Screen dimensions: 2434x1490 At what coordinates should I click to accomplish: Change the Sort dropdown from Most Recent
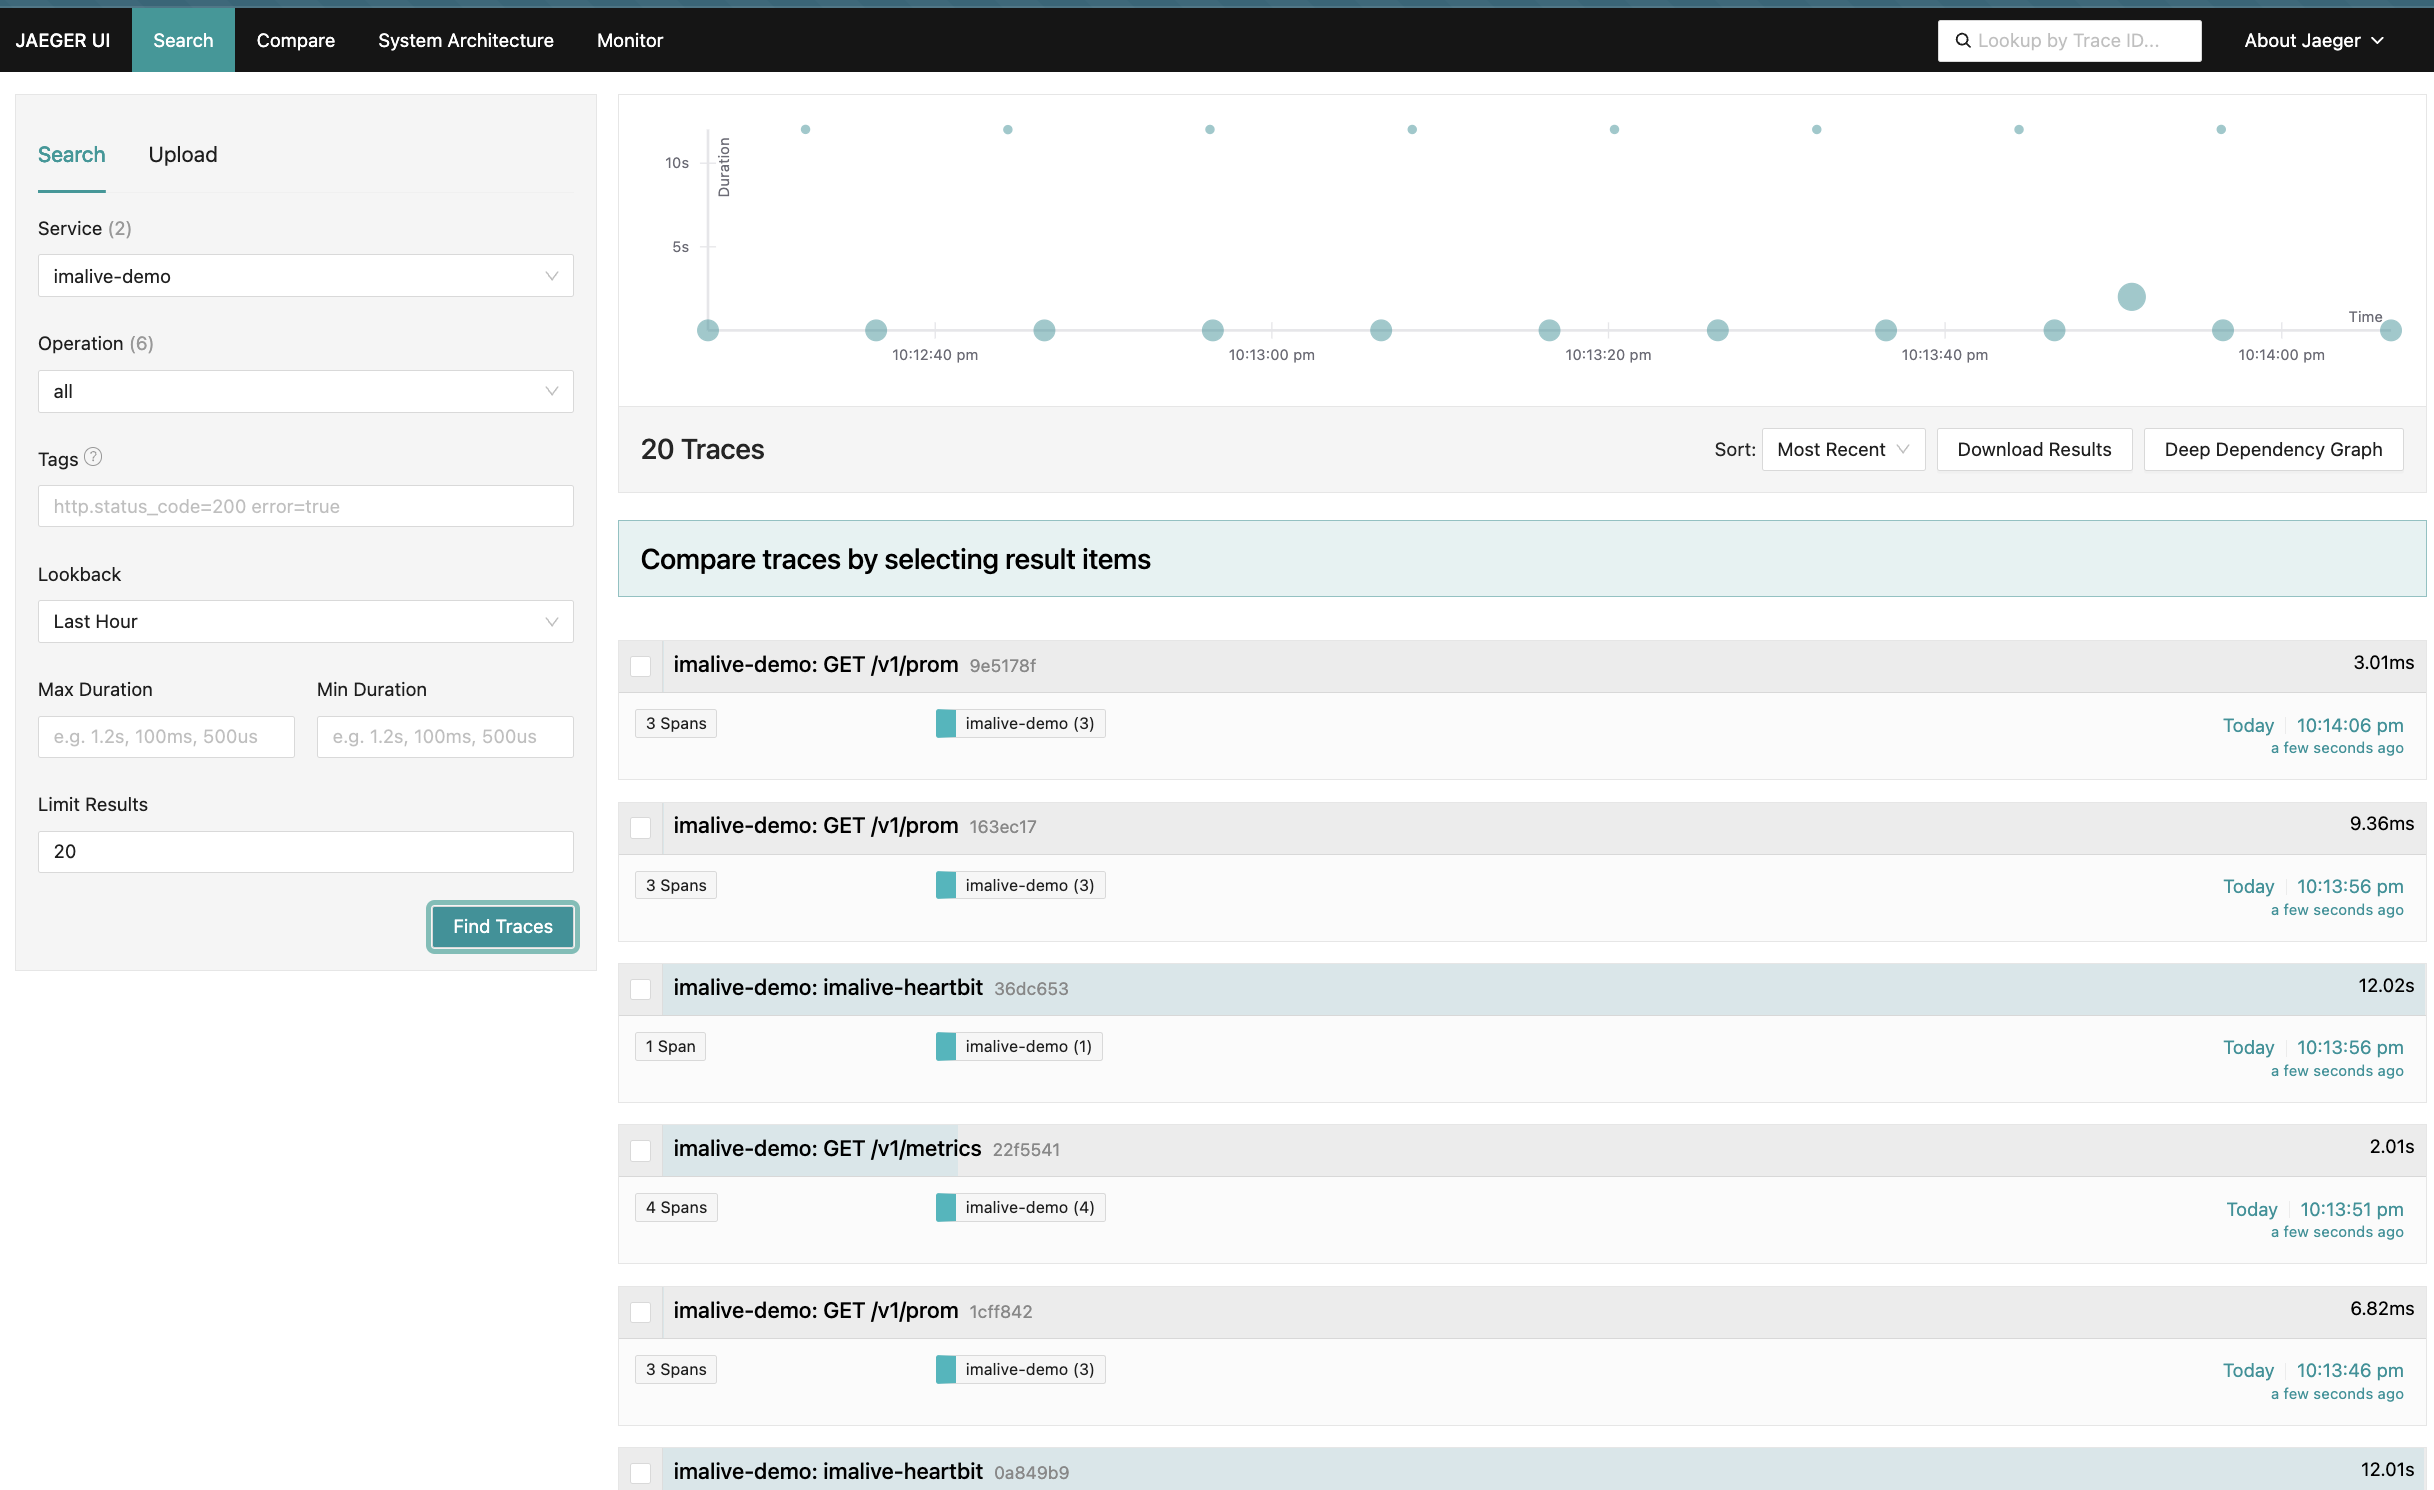point(1843,449)
